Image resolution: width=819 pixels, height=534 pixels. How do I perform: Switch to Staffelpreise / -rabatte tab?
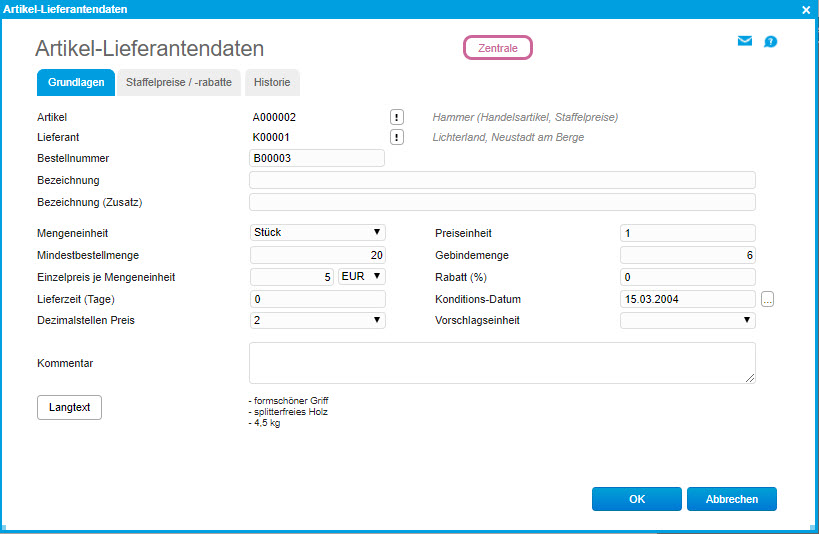click(179, 82)
